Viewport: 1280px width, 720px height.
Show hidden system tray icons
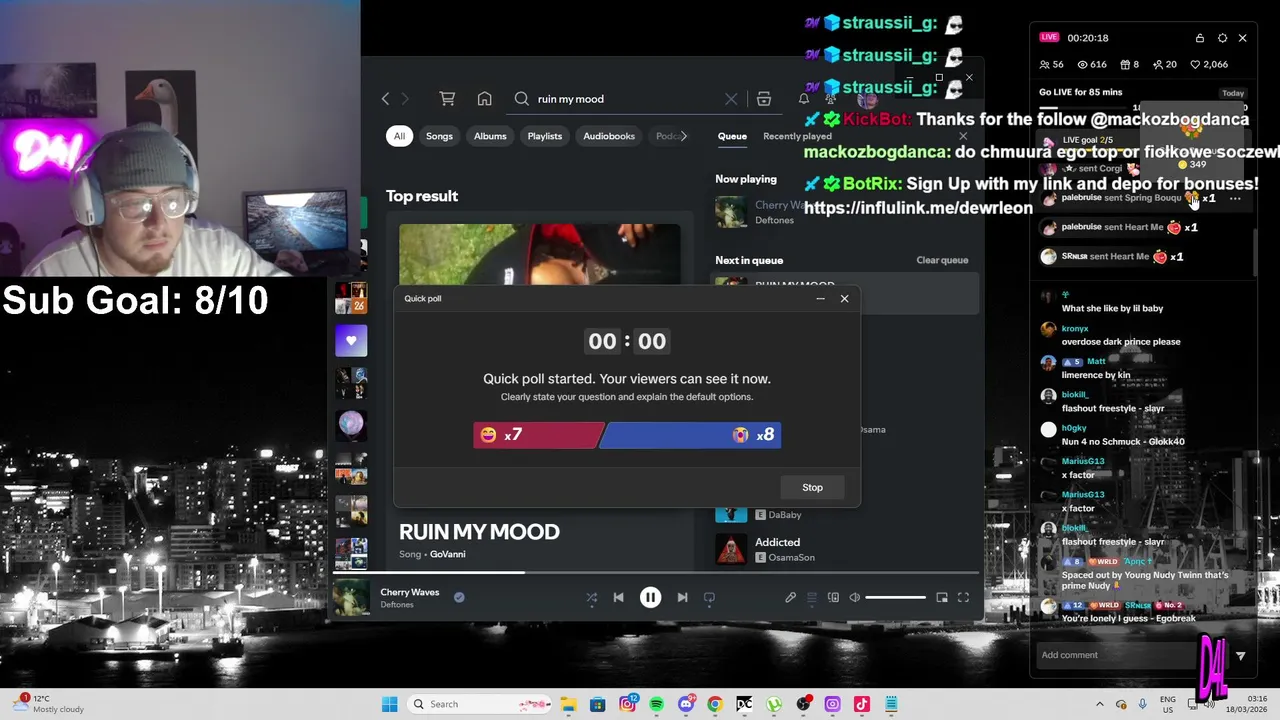point(1100,704)
